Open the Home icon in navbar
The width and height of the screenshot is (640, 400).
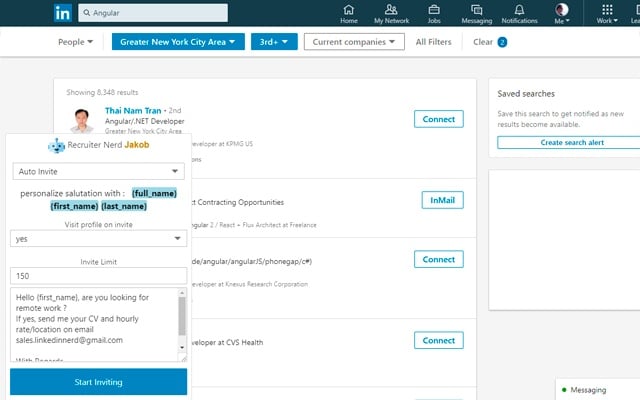[349, 9]
